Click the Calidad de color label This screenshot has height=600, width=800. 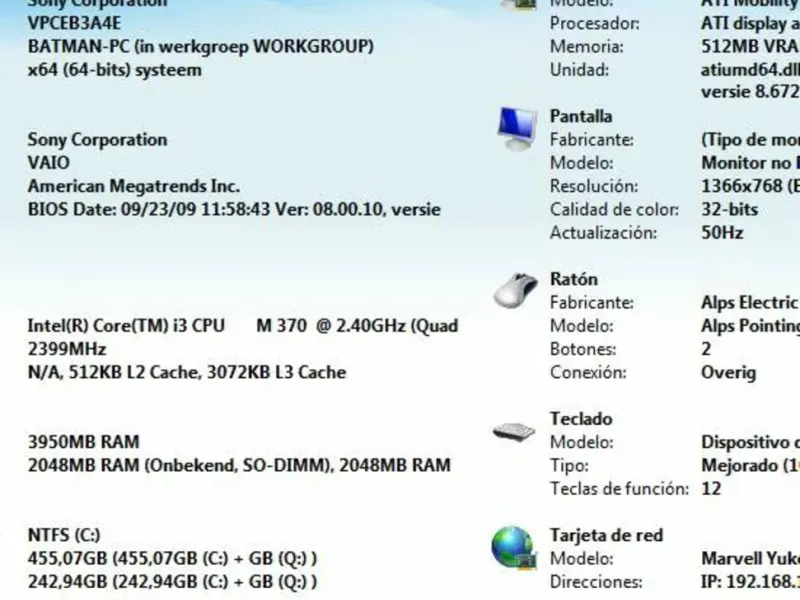coord(614,210)
